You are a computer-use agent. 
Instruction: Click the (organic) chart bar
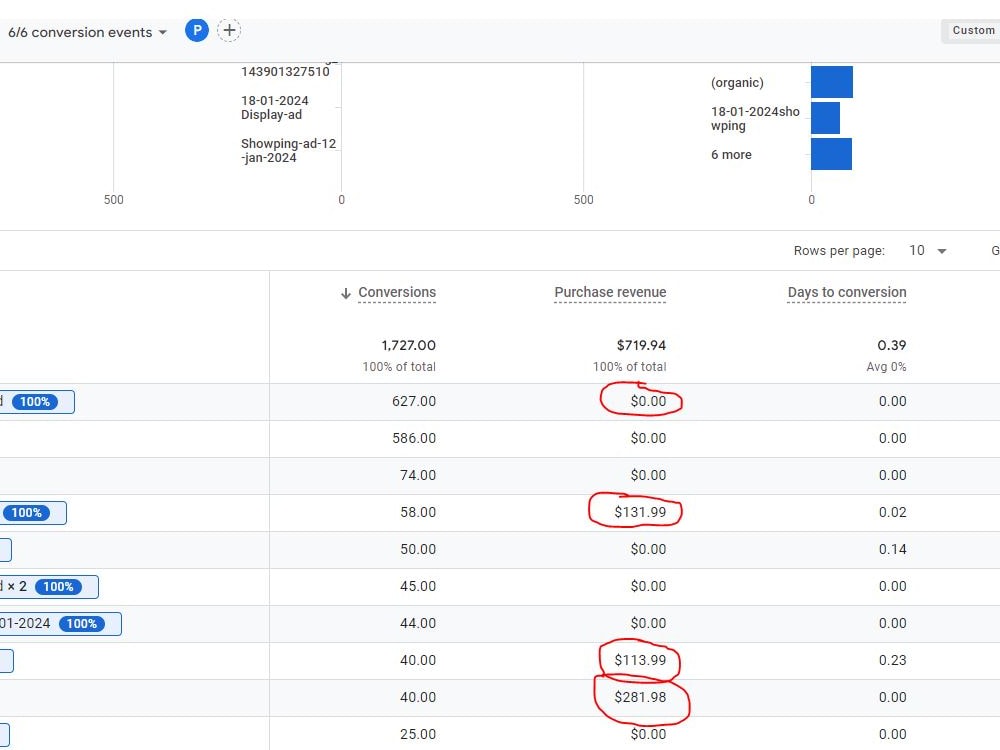832,82
